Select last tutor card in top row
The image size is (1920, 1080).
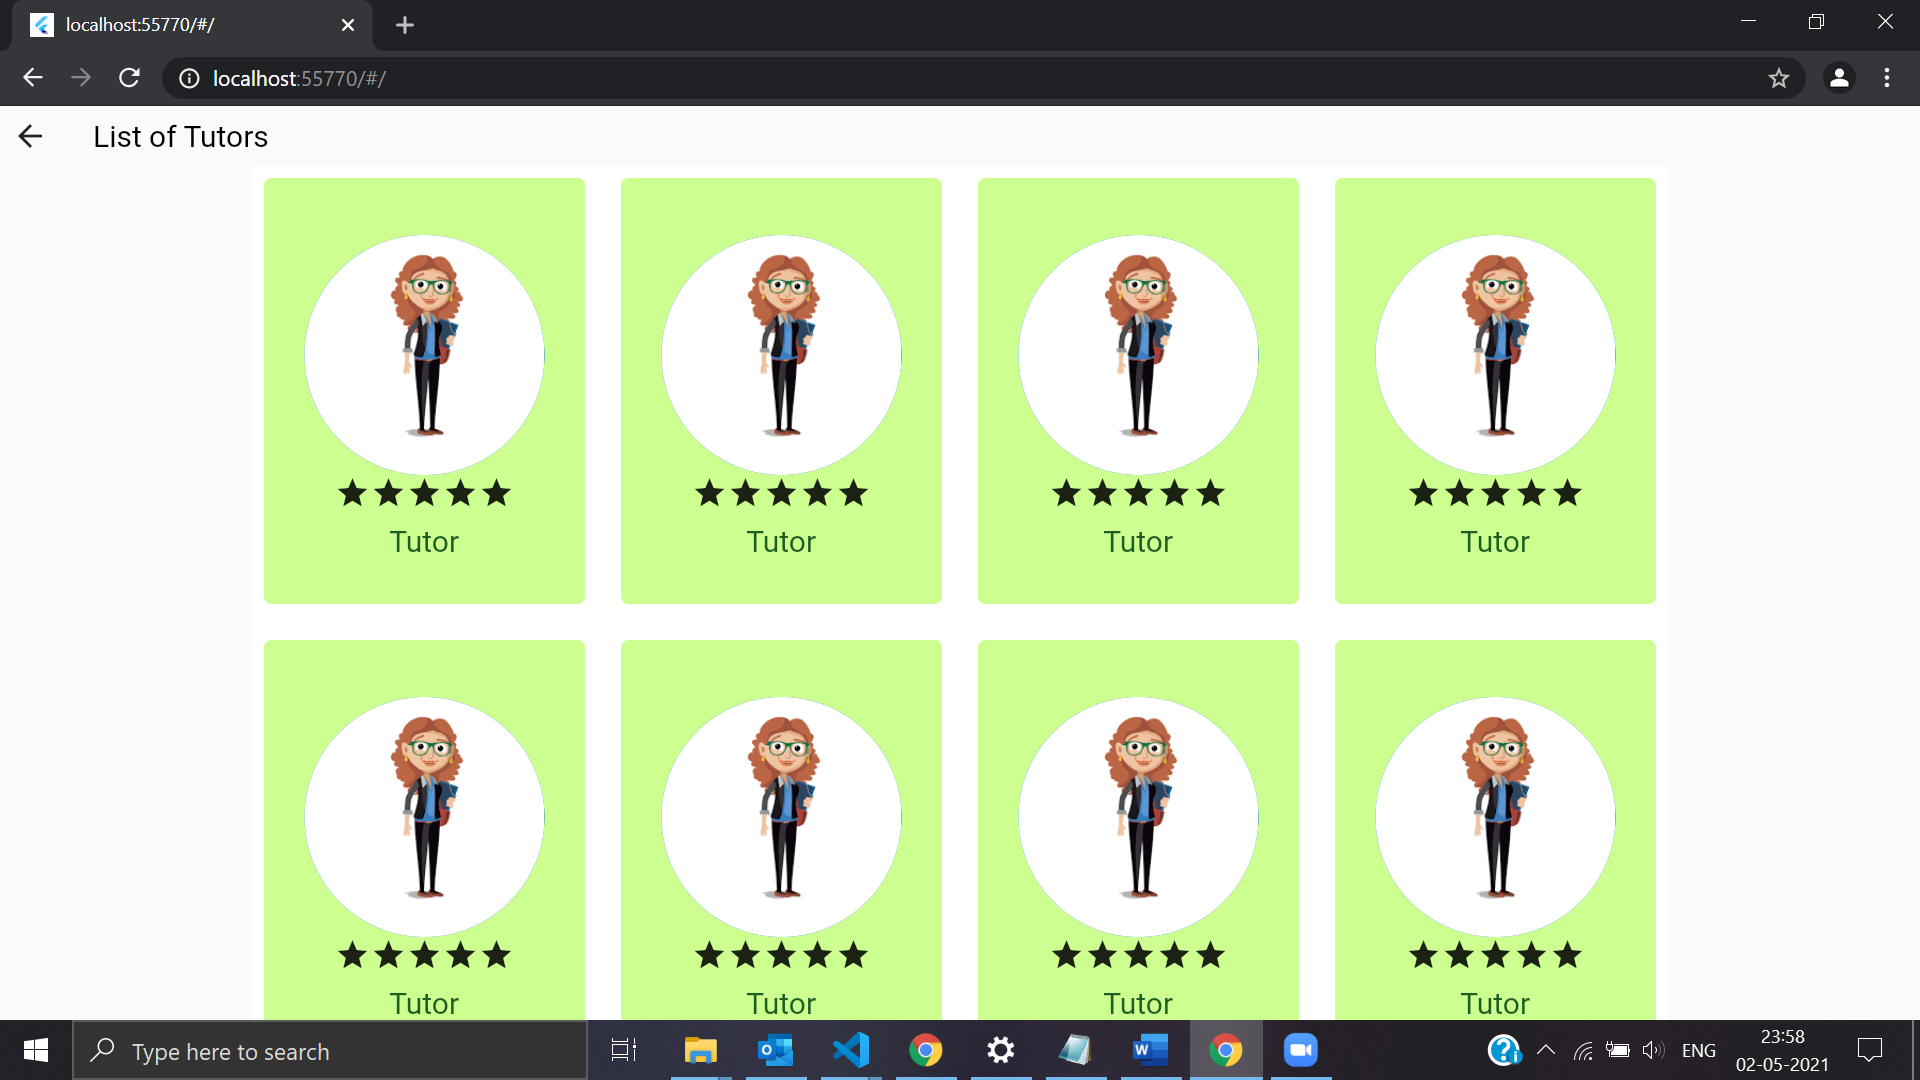coord(1495,391)
